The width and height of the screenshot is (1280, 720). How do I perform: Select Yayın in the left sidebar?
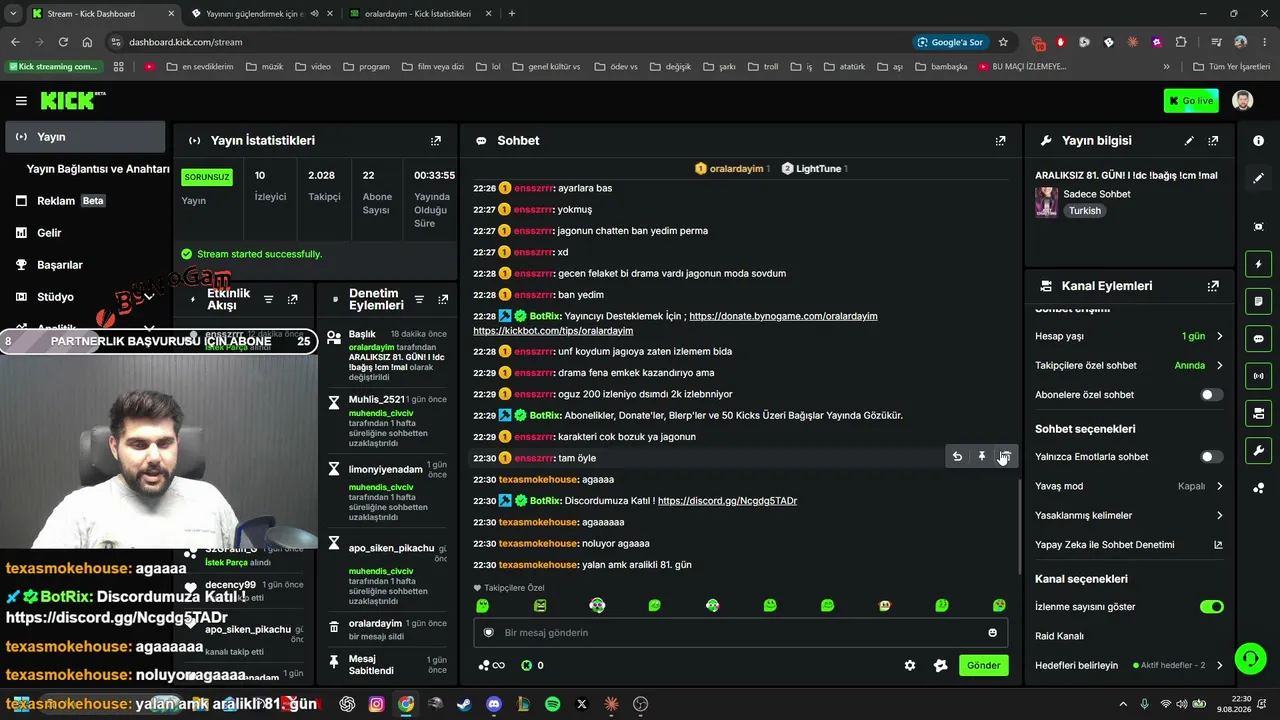pos(85,137)
